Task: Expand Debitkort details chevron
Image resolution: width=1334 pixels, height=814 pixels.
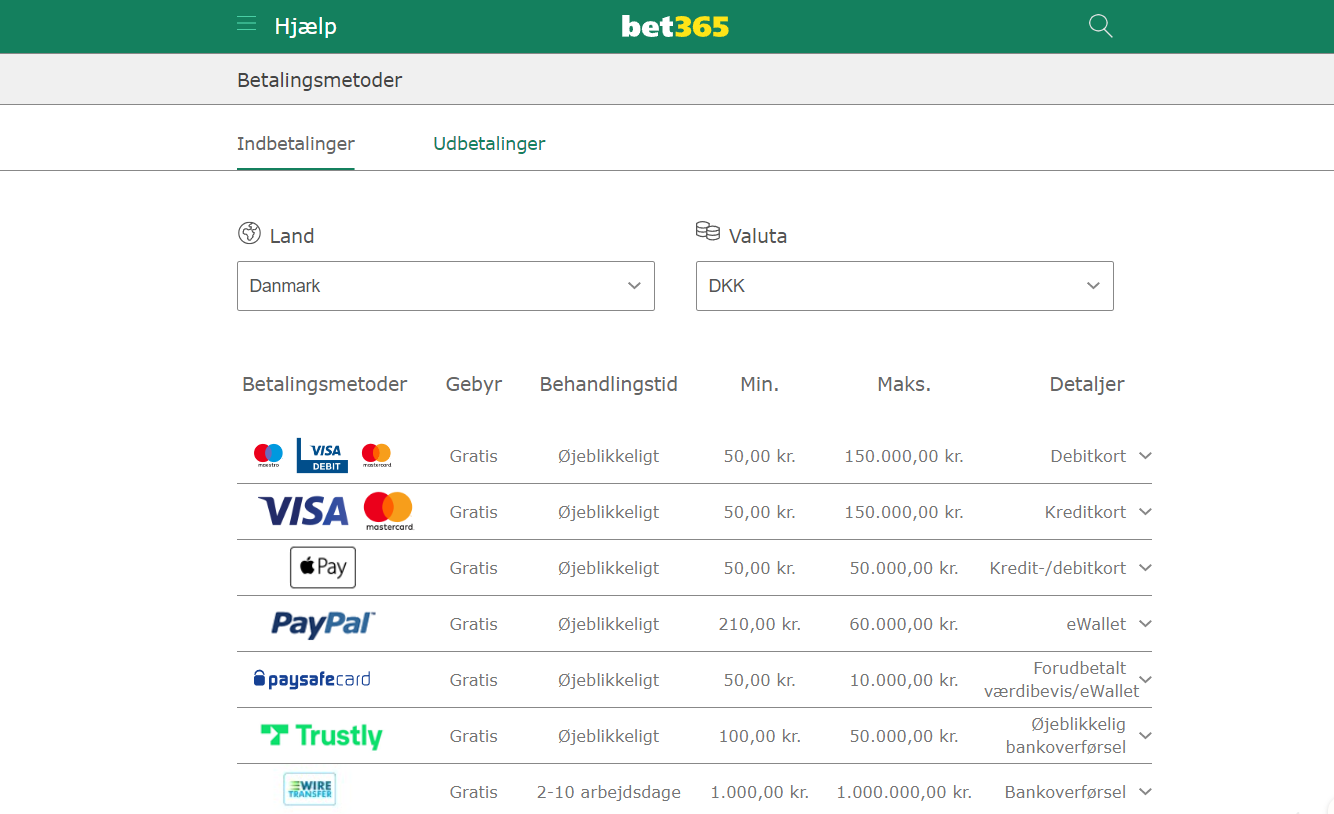Action: [x=1145, y=456]
